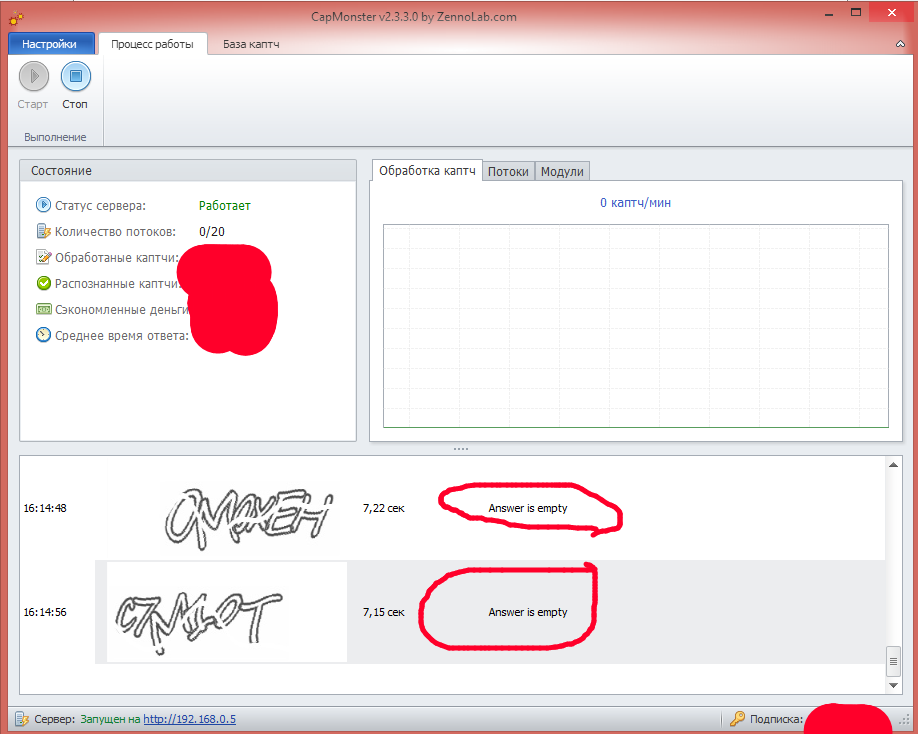
Task: Click the Состояние panel header
Action: [188, 170]
